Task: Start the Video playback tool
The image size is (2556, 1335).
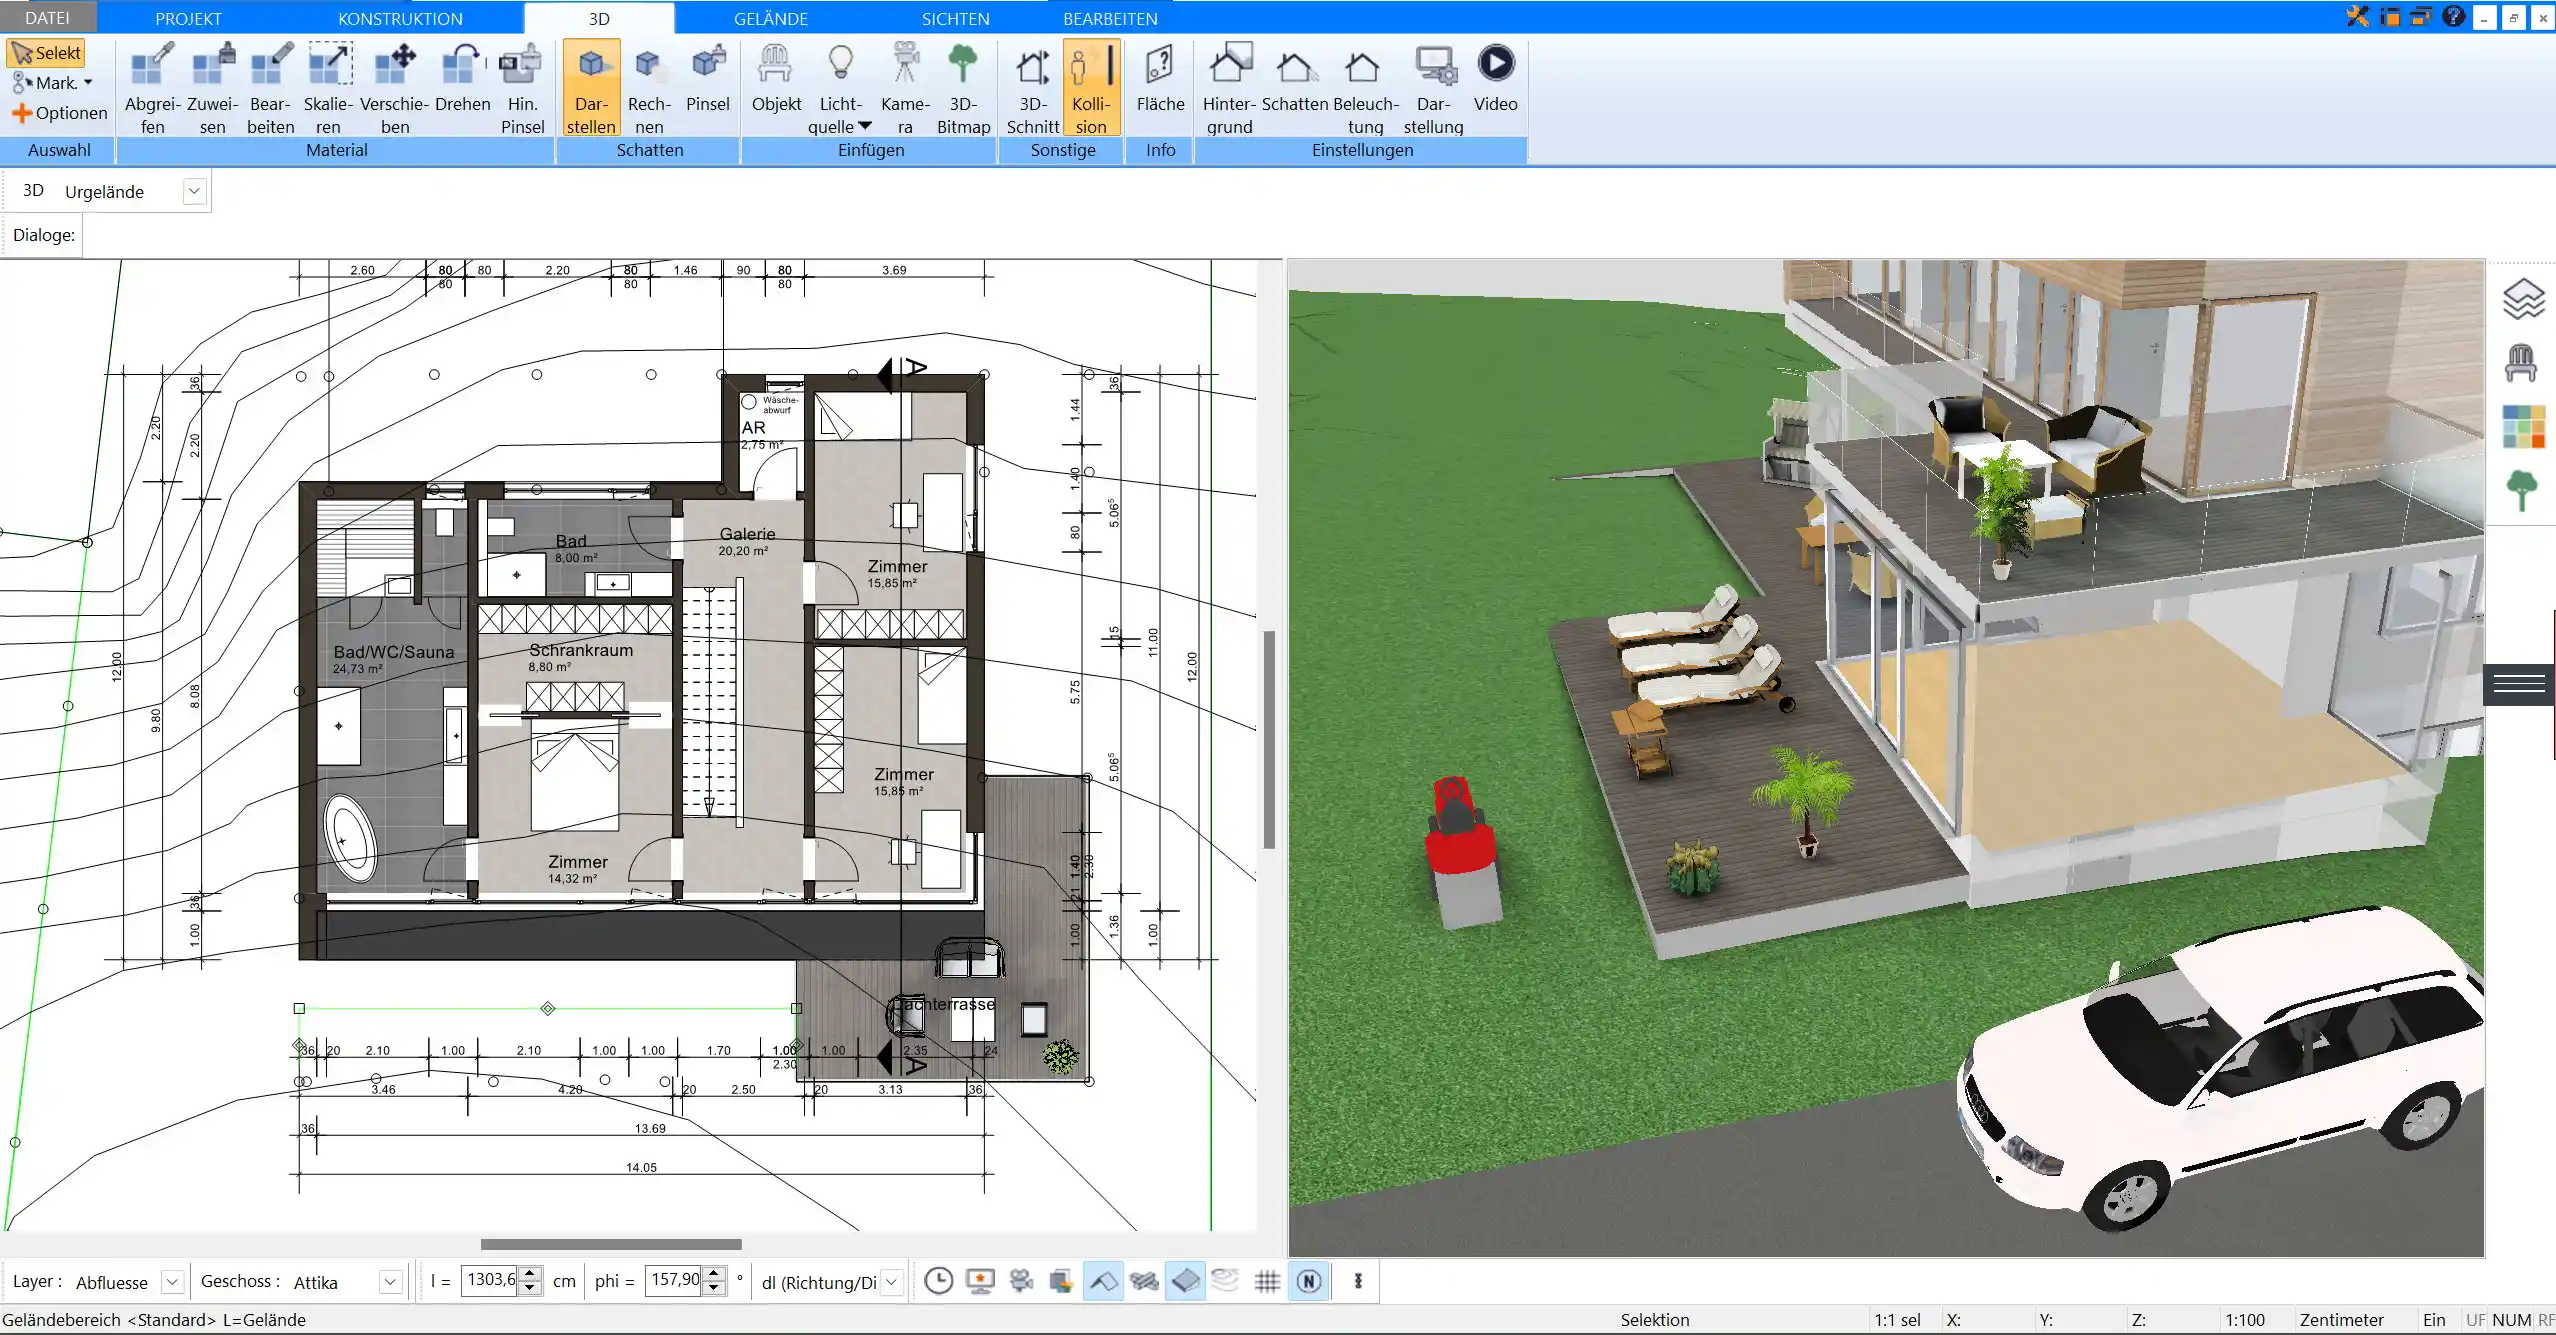Action: (1495, 78)
